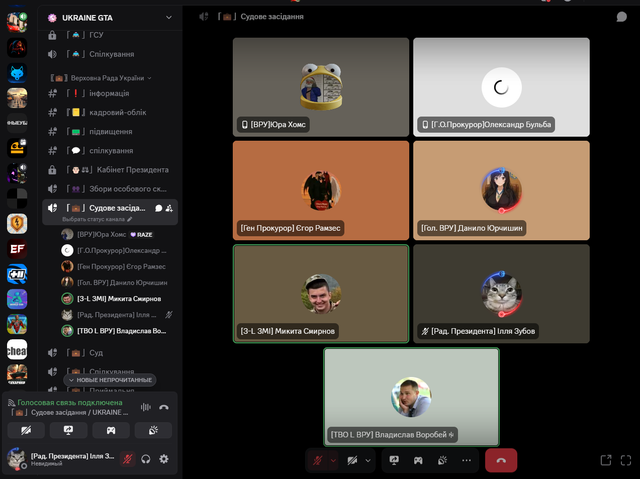Turn on camera in voice connected panel
This screenshot has width=640, height=479.
click(x=26, y=430)
